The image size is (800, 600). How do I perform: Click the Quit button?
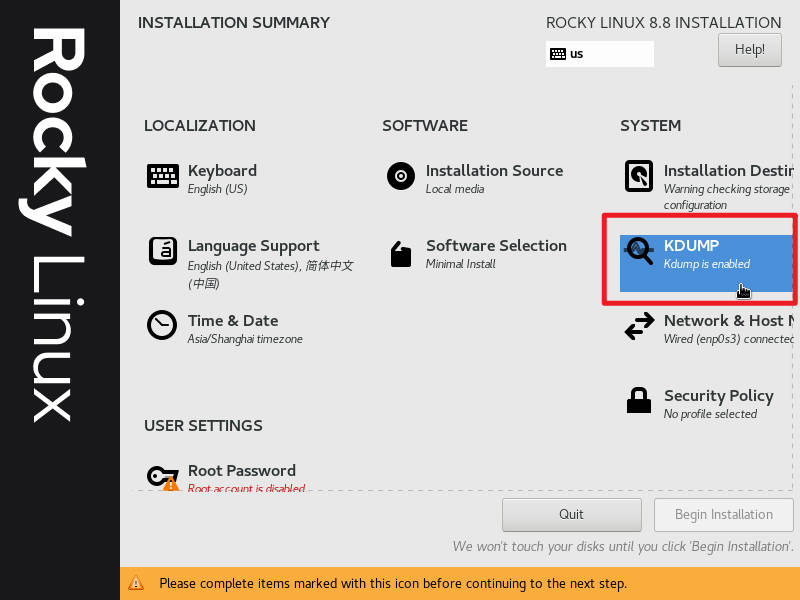pos(571,514)
